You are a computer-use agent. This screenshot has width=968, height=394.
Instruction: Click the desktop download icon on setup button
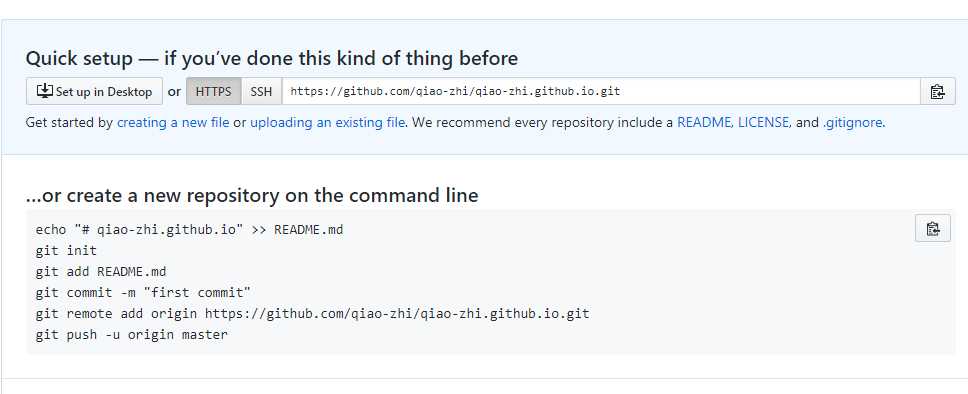coord(45,91)
